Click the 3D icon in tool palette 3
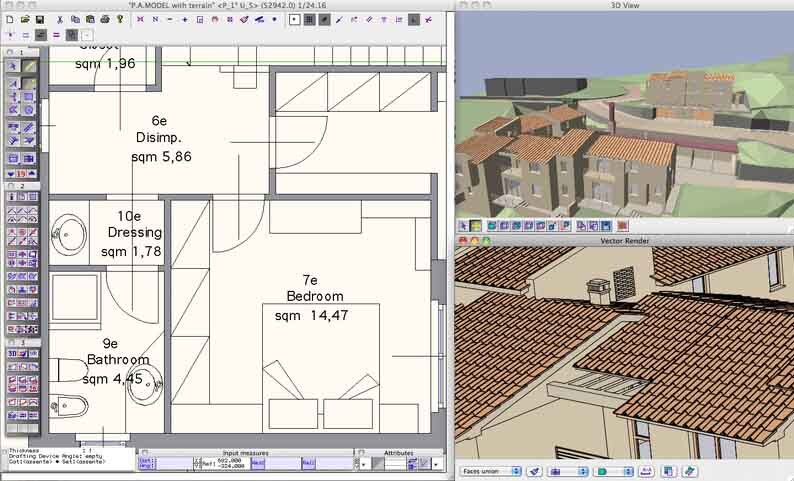This screenshot has height=481, width=794. point(13,354)
